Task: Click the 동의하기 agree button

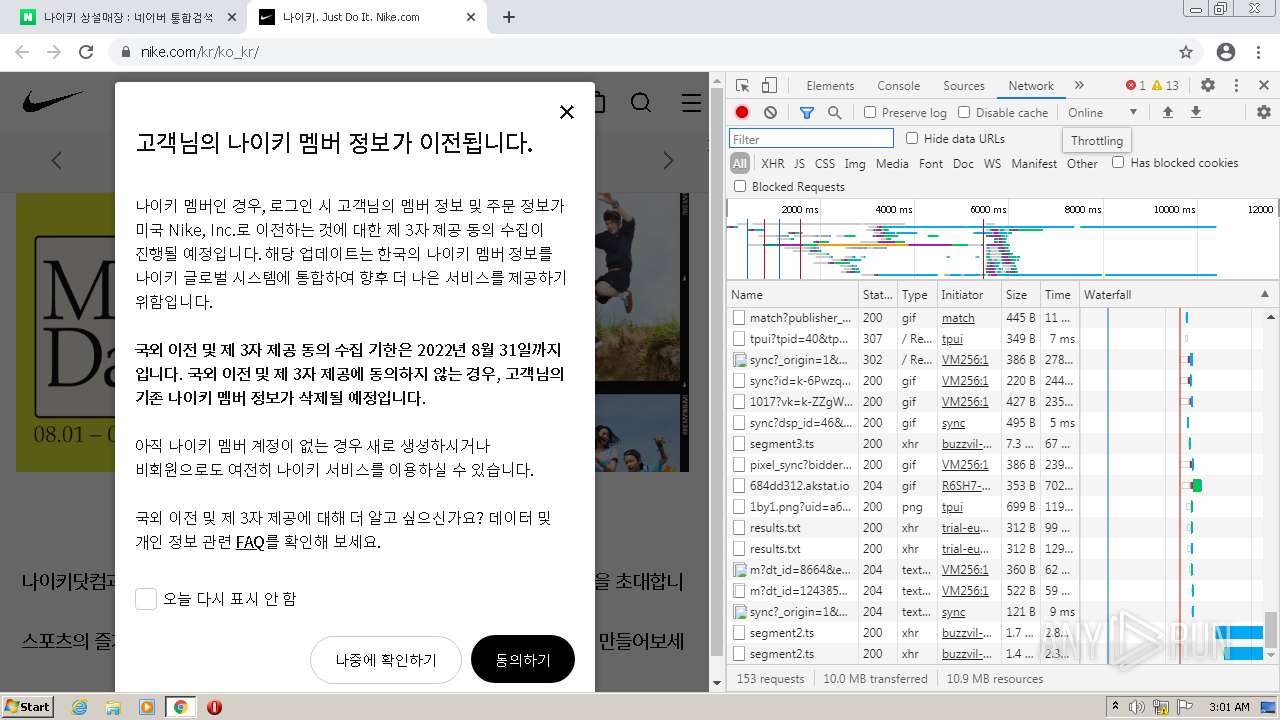Action: (x=523, y=660)
